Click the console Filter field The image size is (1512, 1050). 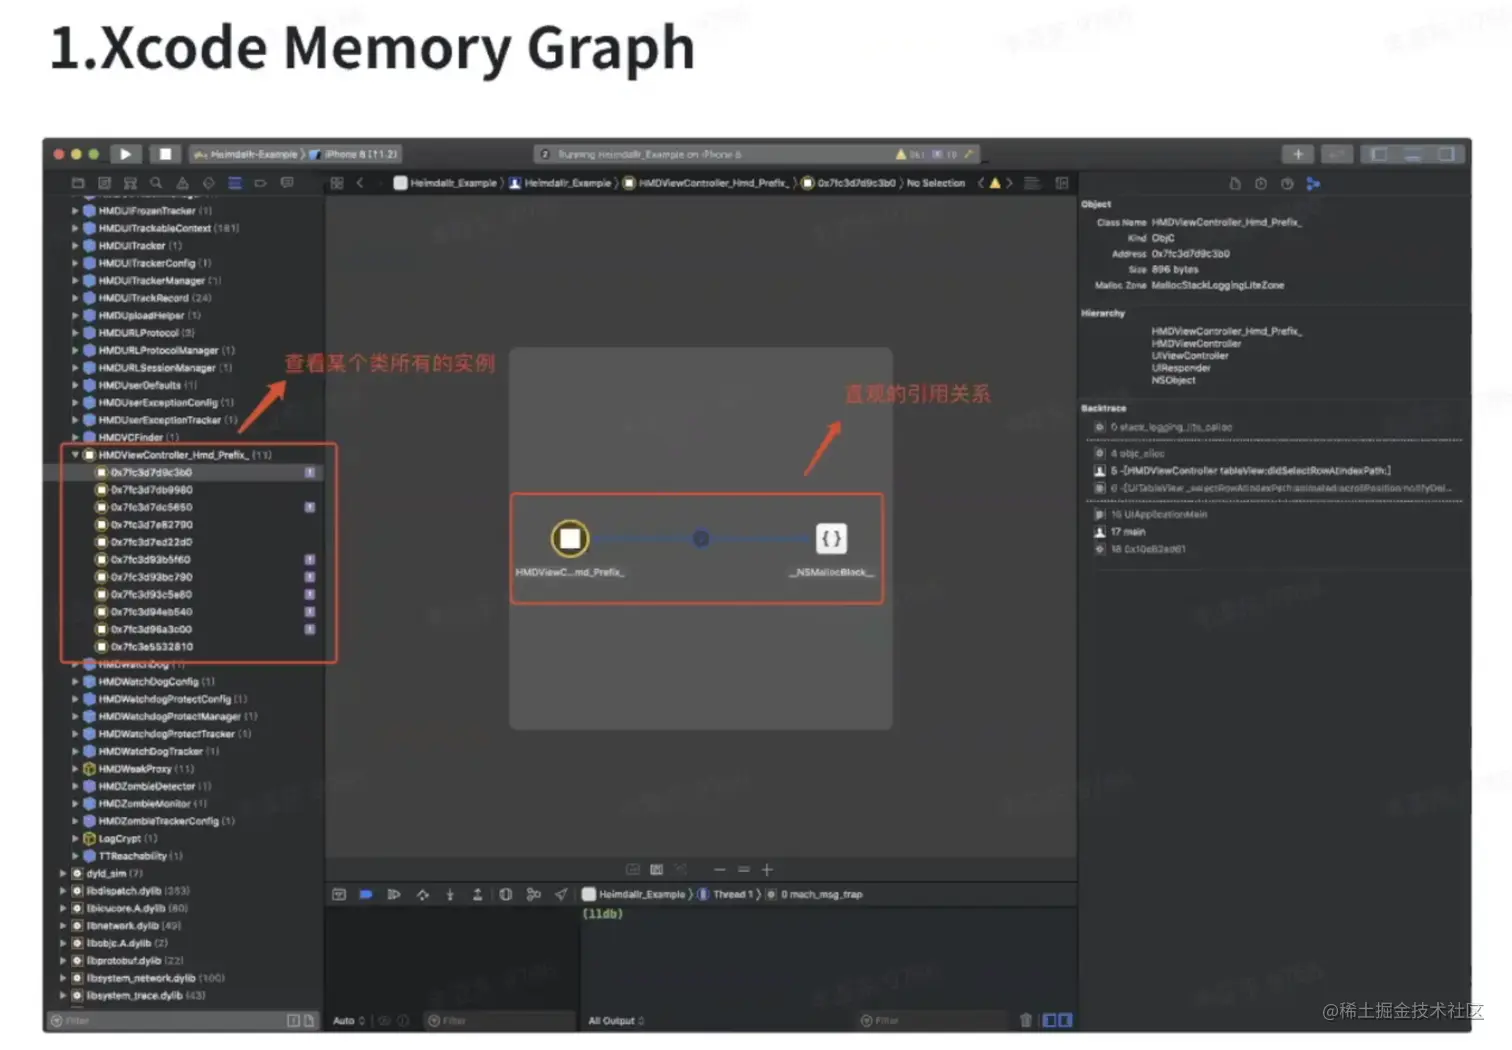pos(935,1021)
